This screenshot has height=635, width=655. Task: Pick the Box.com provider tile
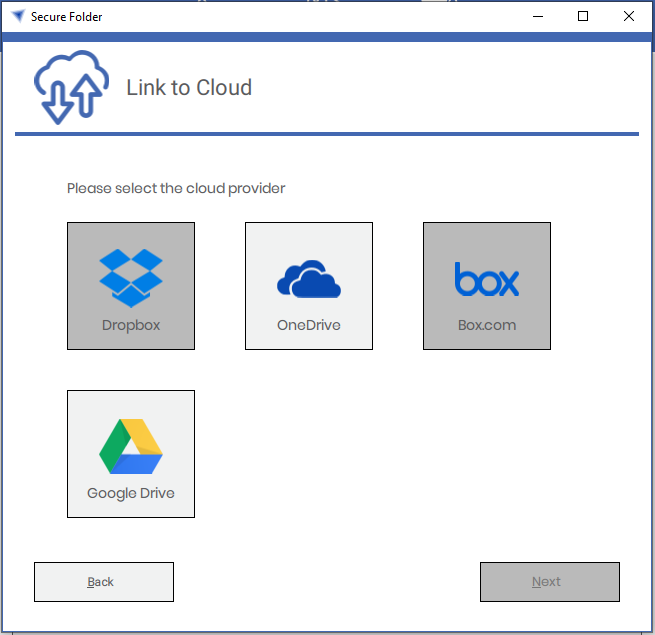(487, 286)
